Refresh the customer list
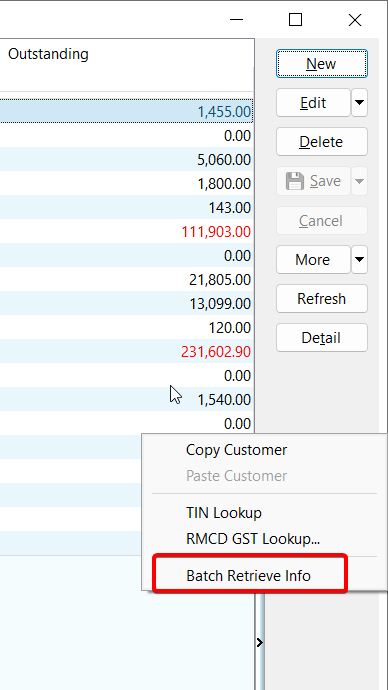Viewport: 388px width, 690px height. (322, 298)
